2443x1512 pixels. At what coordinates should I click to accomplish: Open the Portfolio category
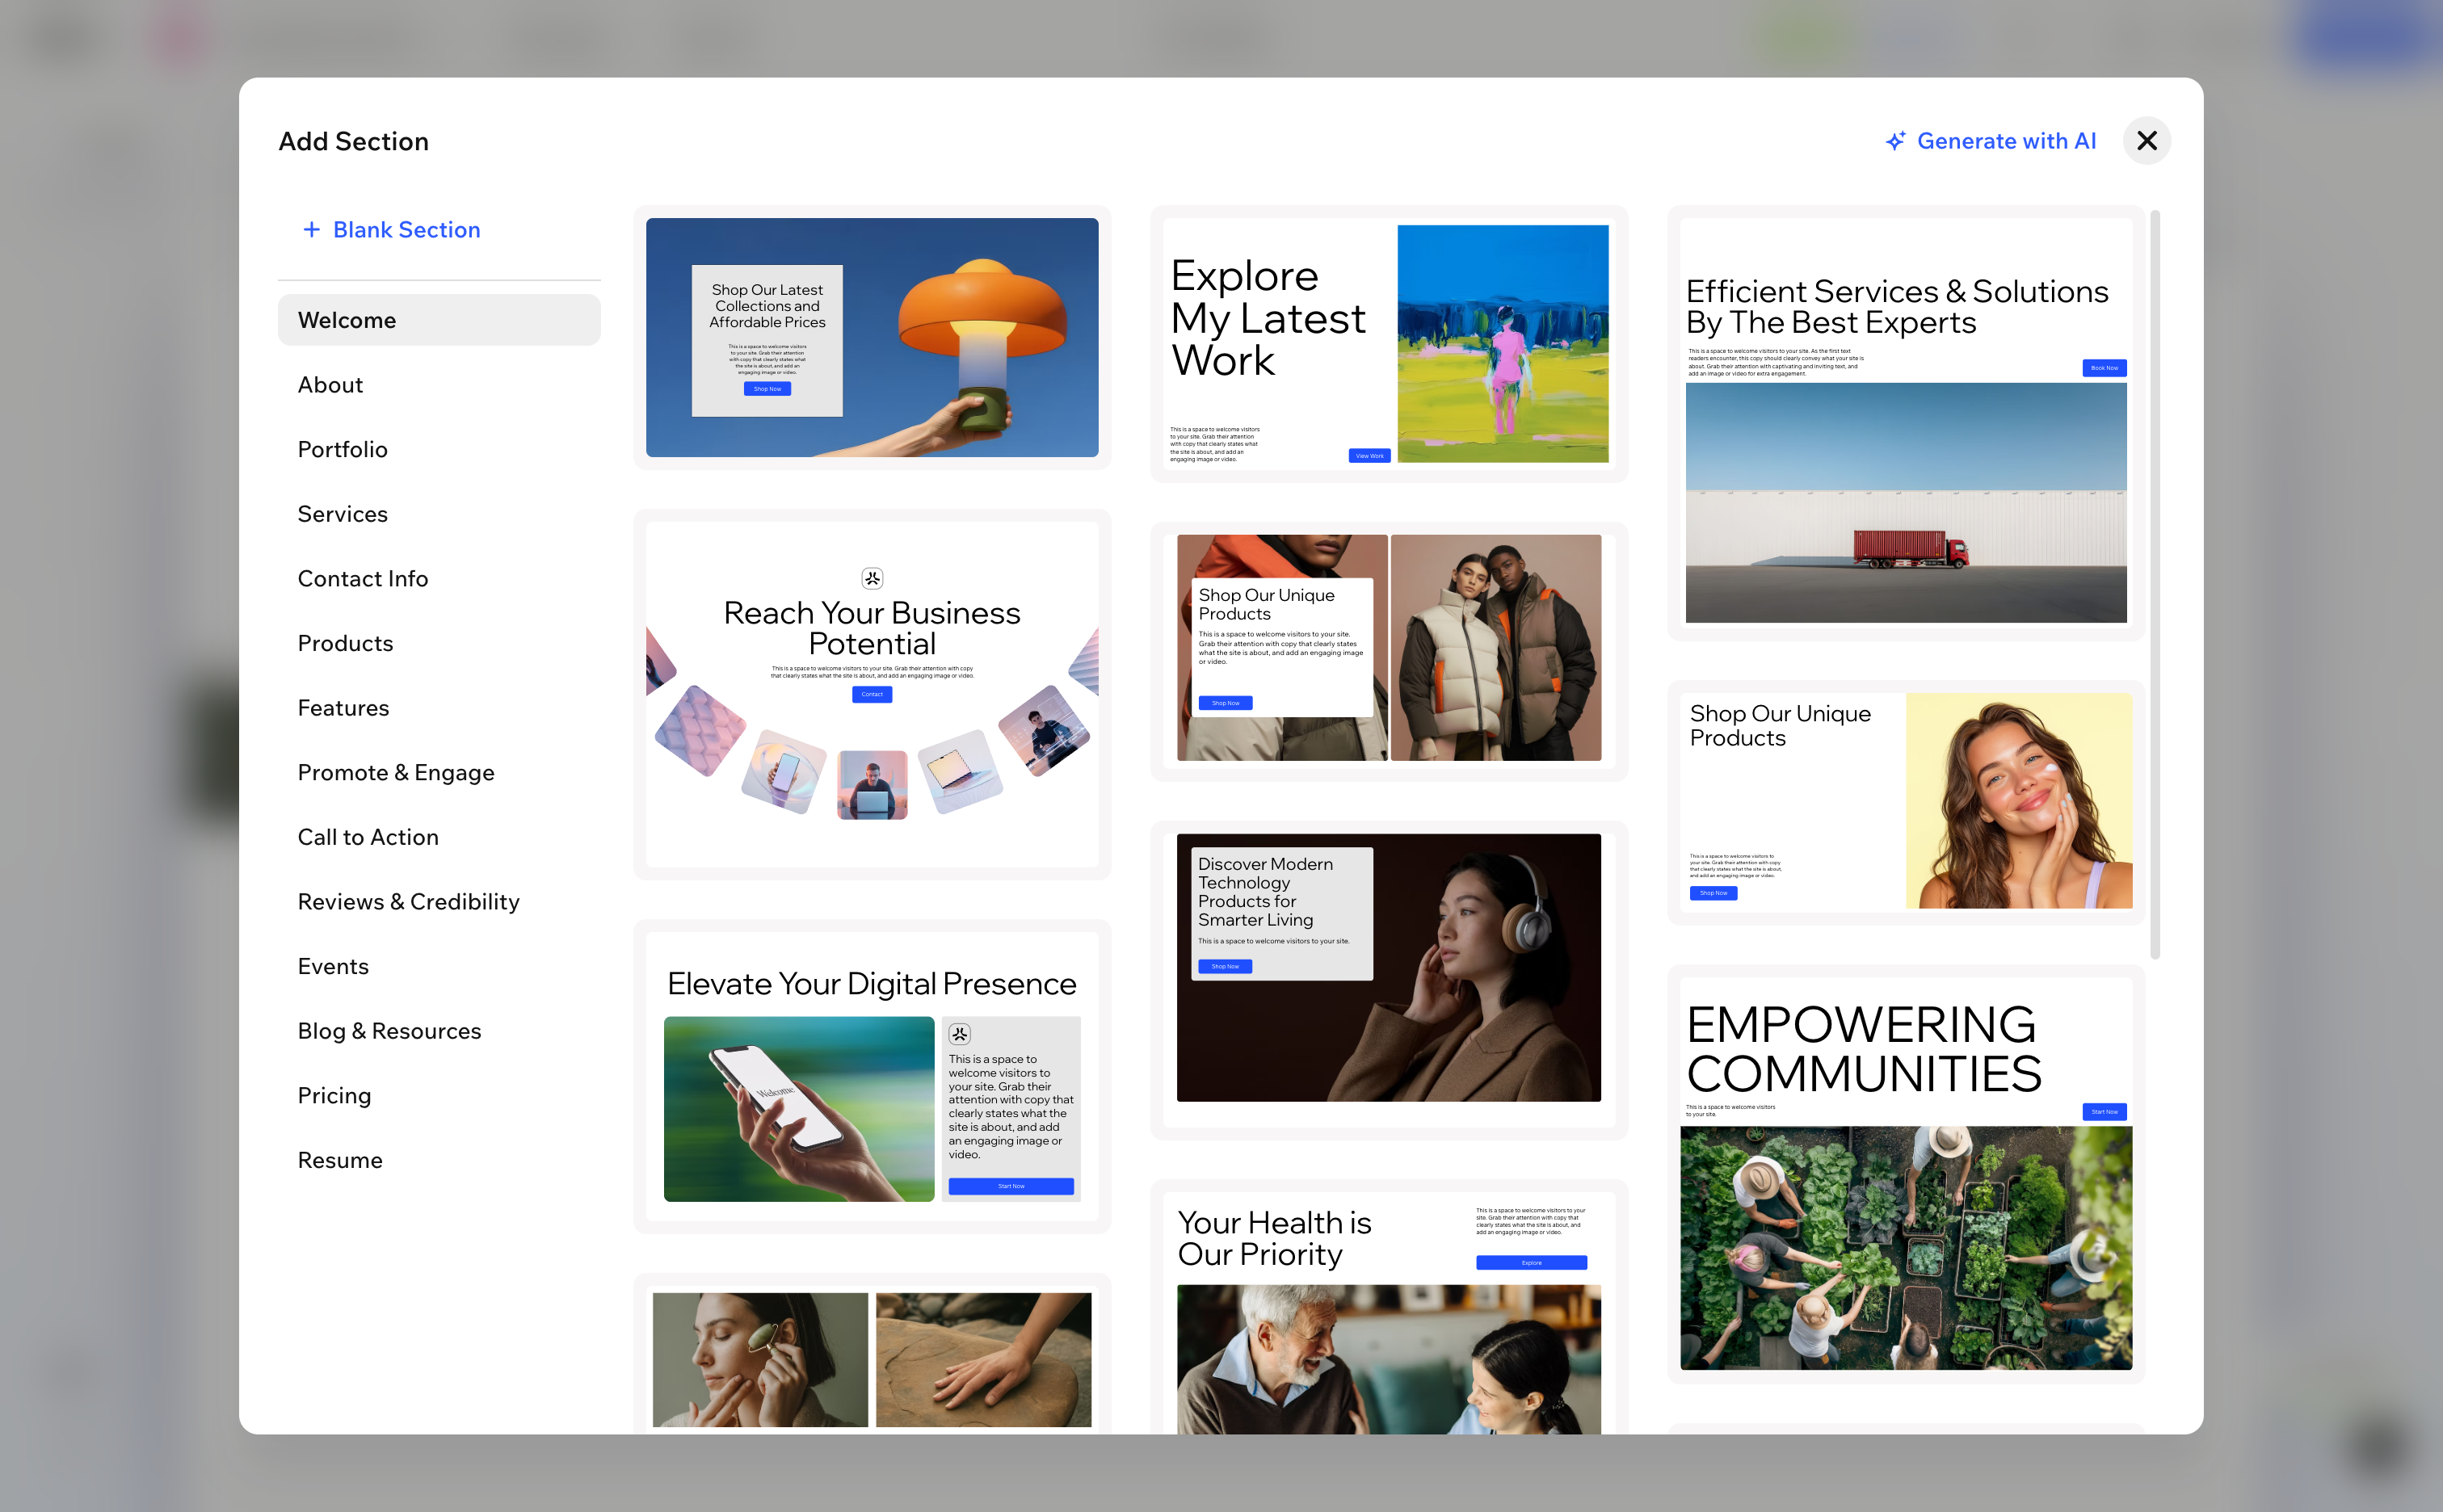point(439,449)
